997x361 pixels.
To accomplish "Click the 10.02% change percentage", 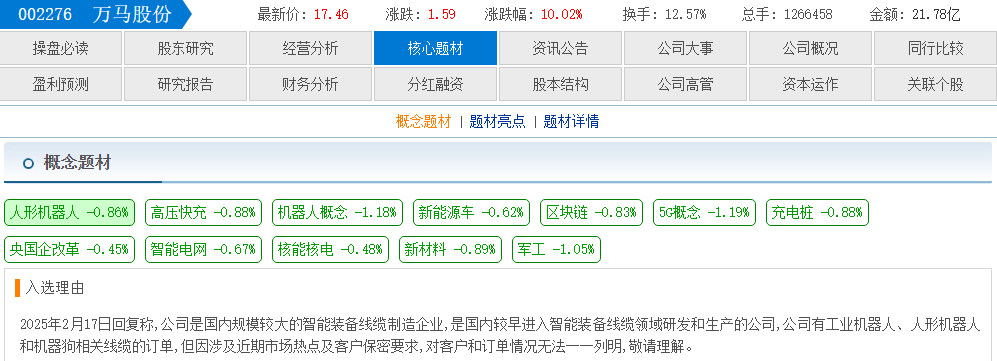I will point(561,14).
